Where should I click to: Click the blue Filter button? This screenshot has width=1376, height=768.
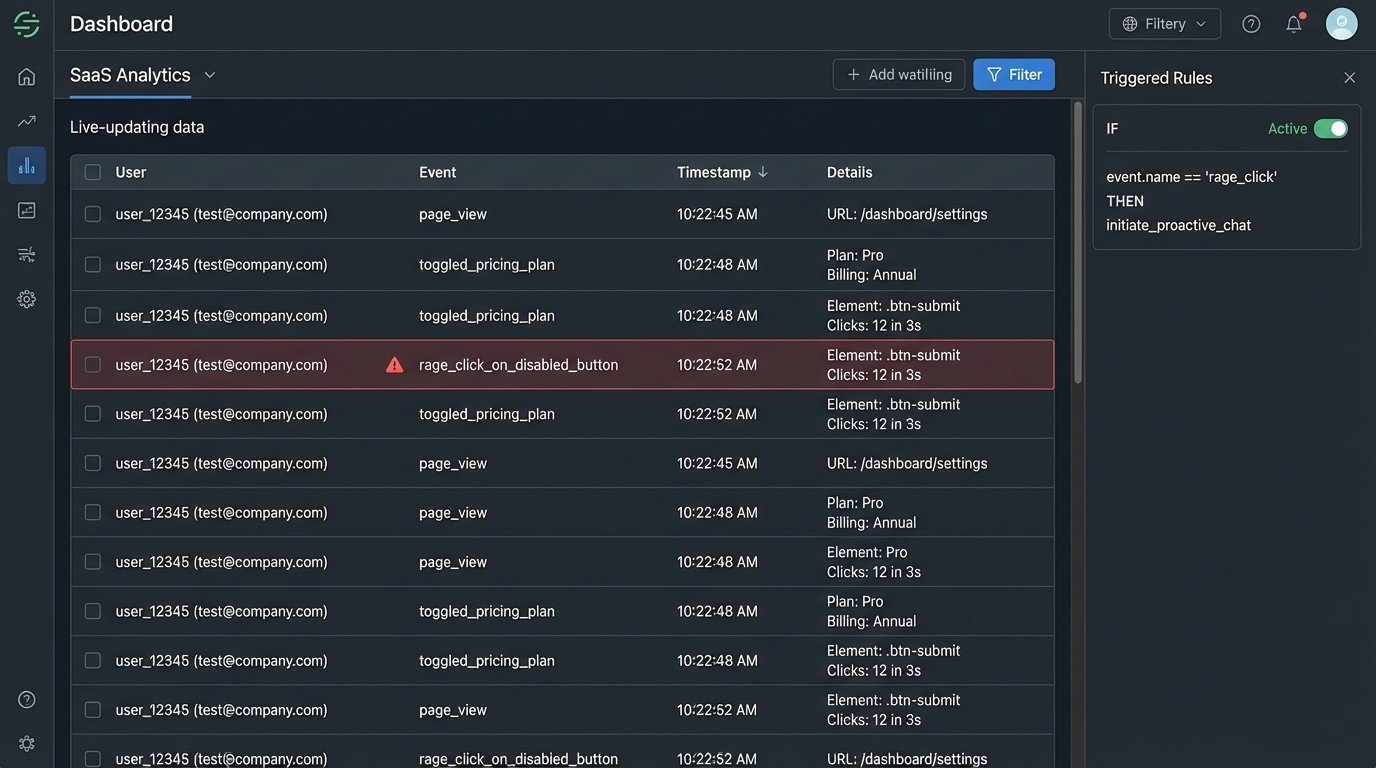pyautogui.click(x=1013, y=75)
